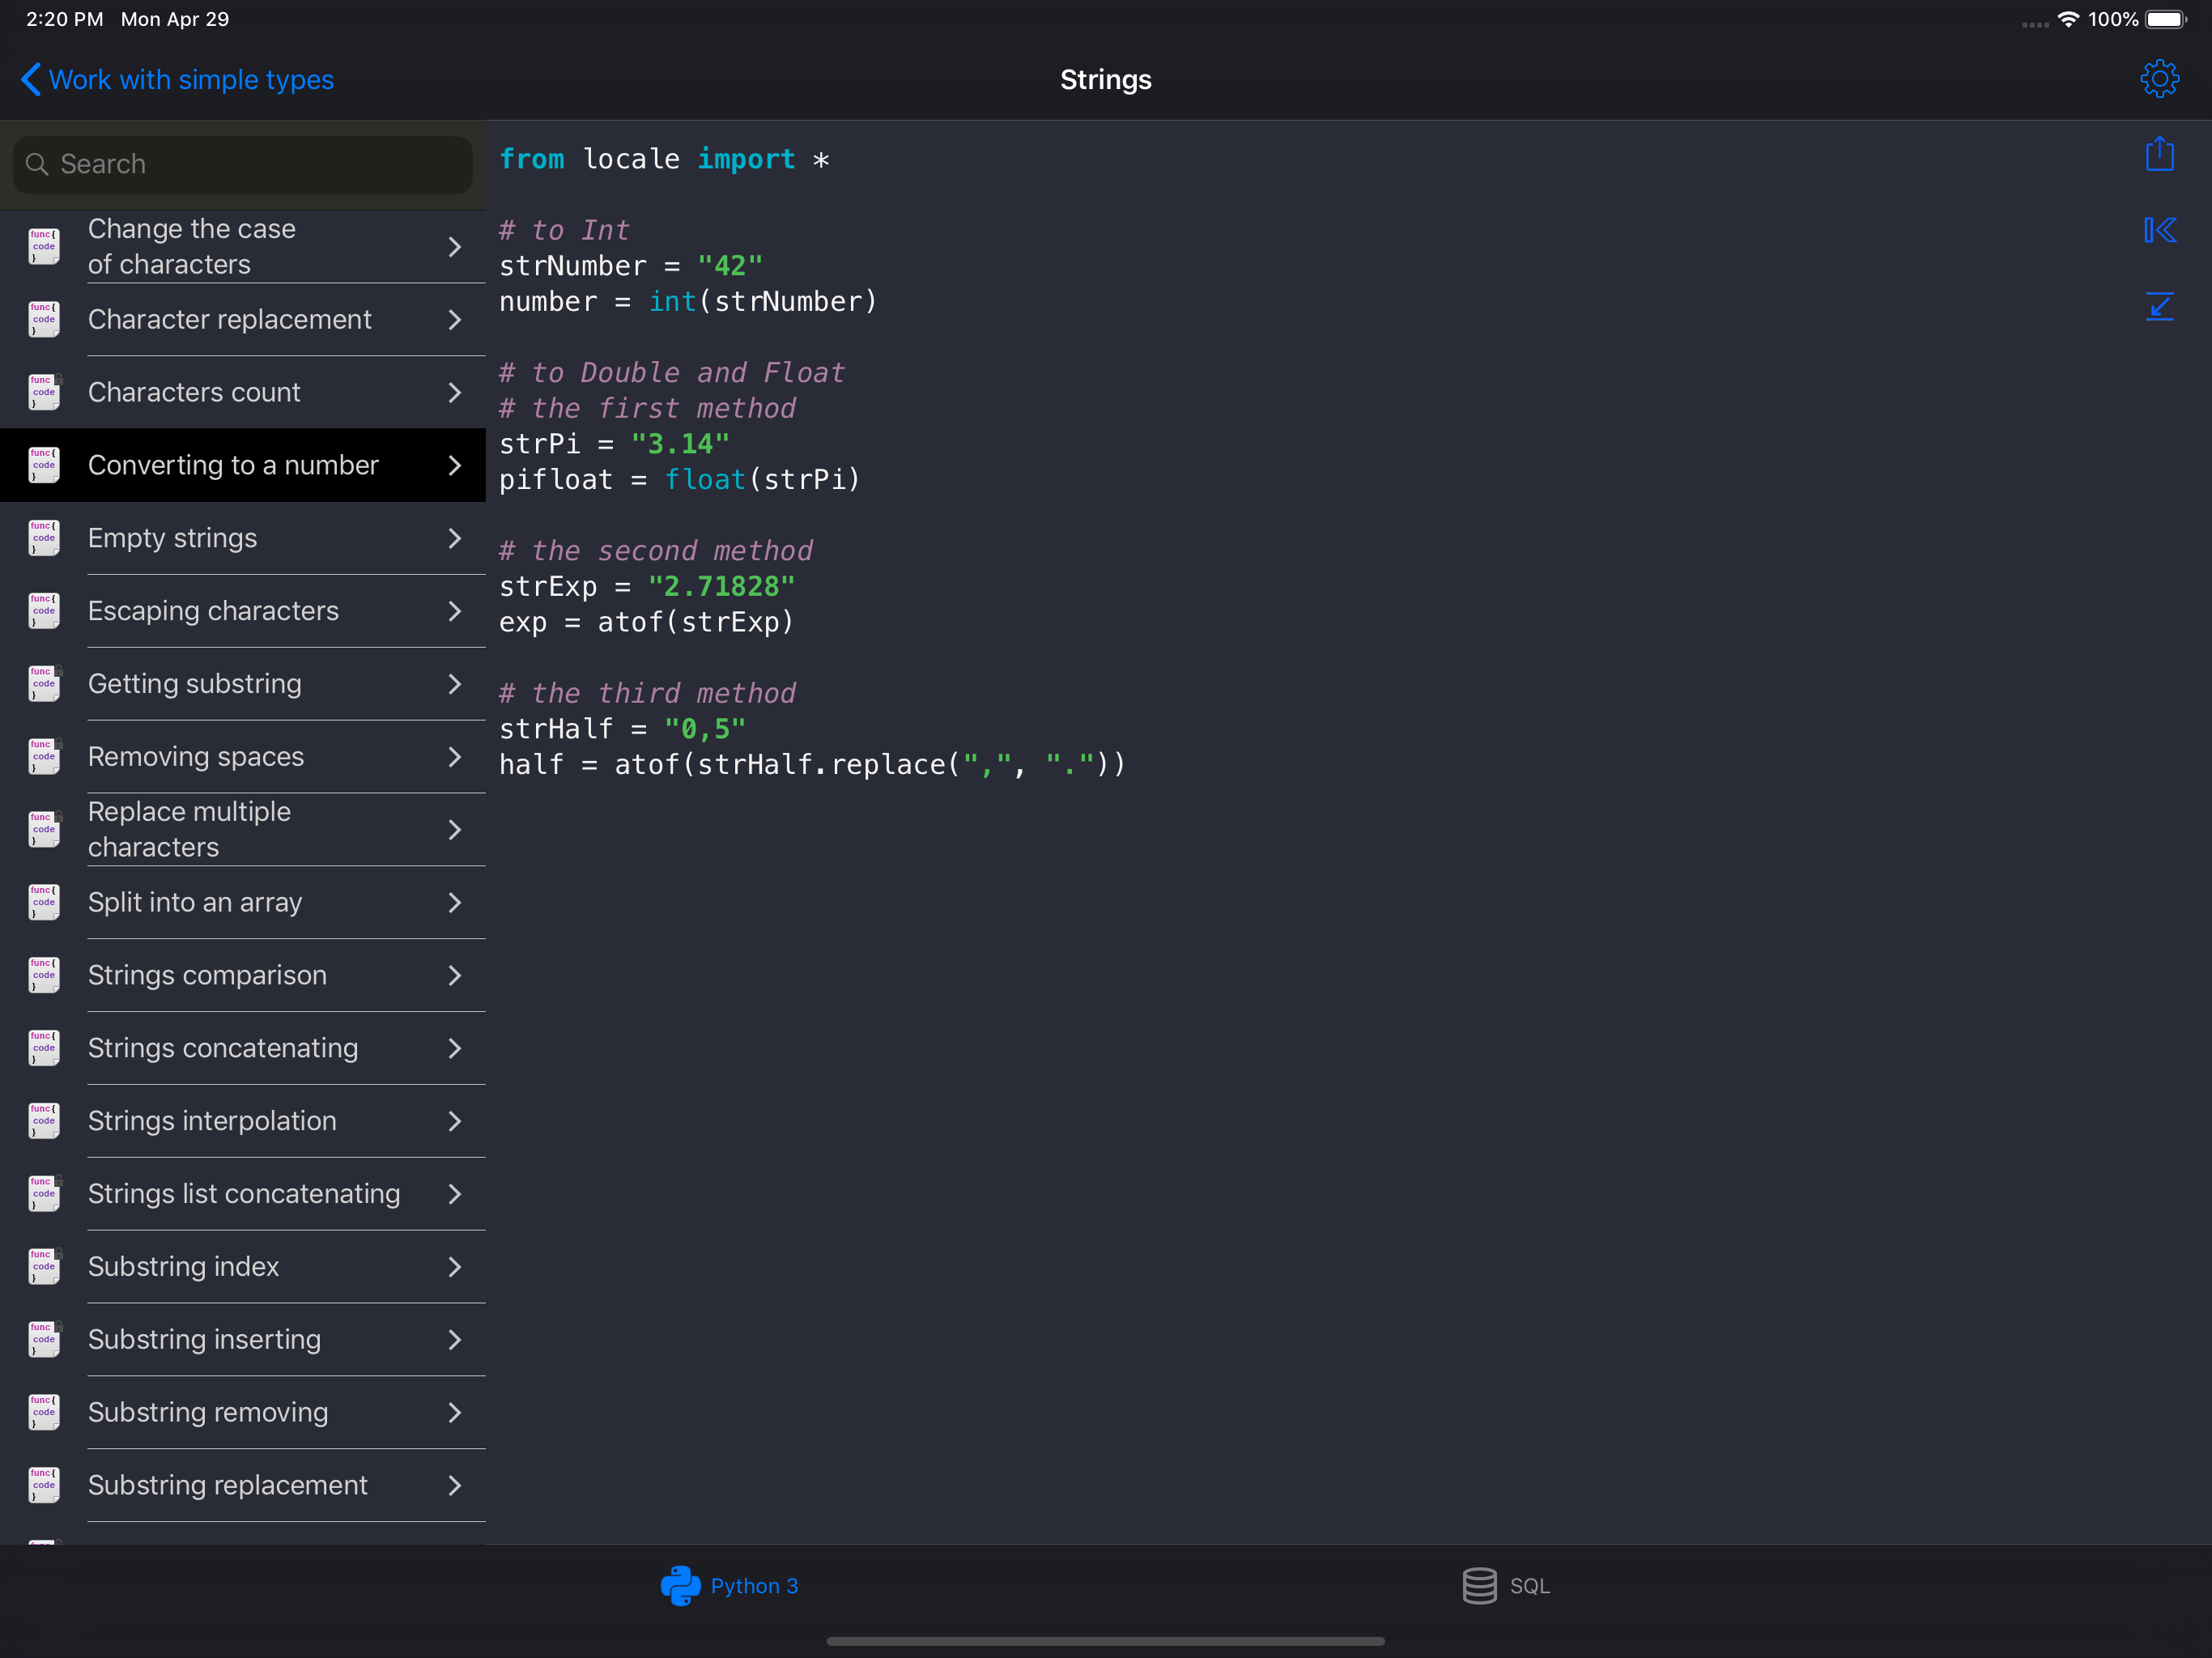2212x1658 pixels.
Task: Open settings with the gear icon
Action: [2159, 79]
